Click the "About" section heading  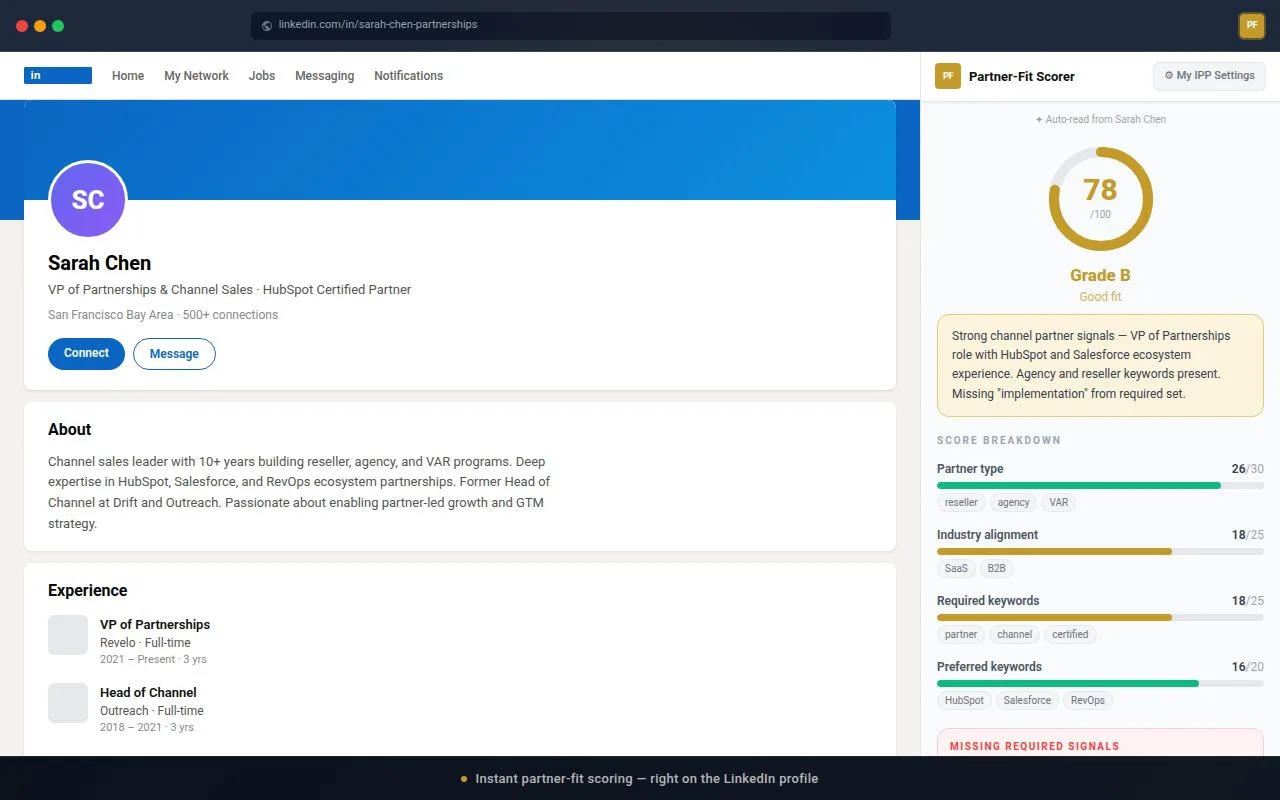[x=69, y=430]
